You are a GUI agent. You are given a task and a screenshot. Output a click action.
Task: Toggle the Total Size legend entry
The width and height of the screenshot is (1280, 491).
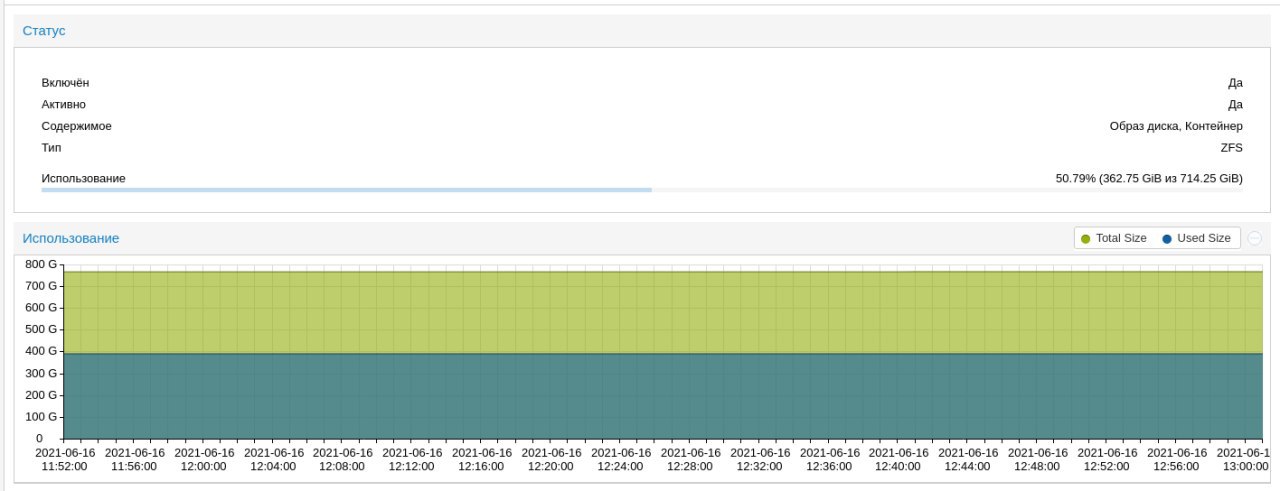1113,238
